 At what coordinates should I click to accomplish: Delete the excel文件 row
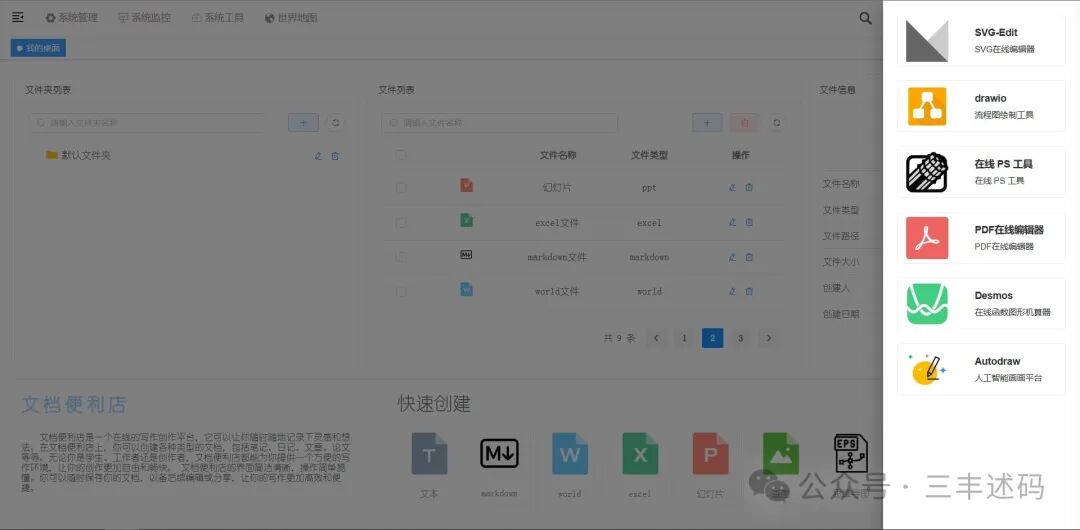[x=749, y=223]
